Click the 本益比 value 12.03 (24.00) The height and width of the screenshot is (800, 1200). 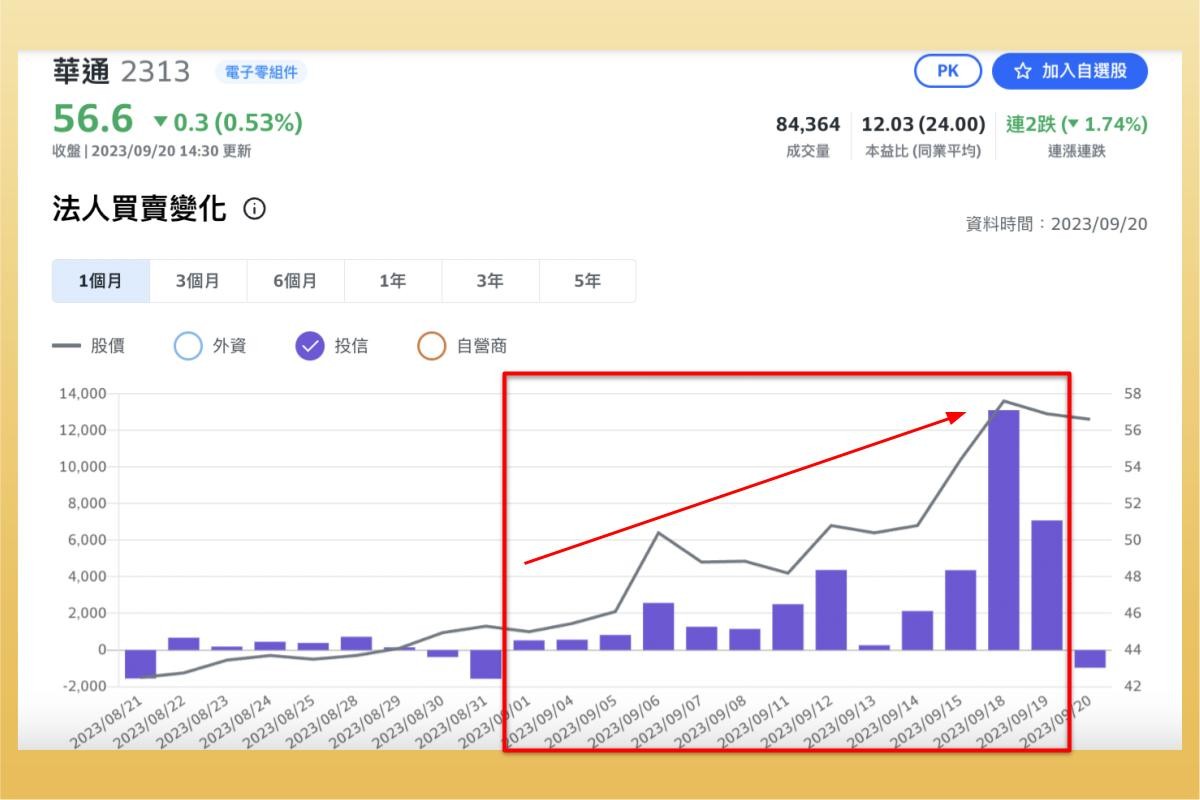(923, 124)
